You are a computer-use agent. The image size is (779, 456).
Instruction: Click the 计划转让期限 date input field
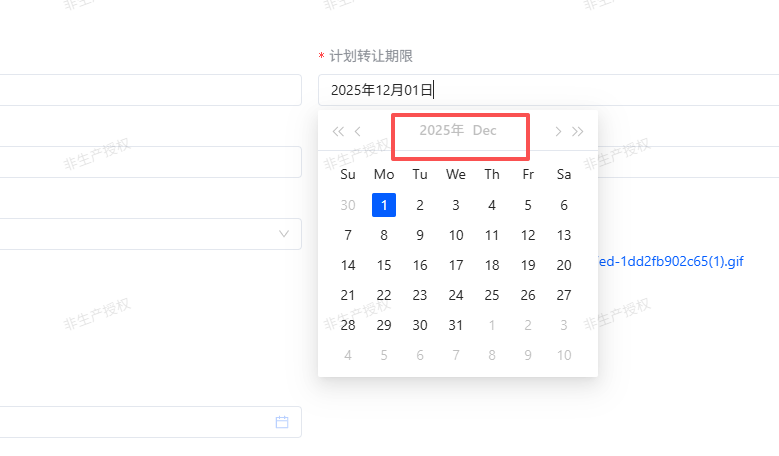pos(457,90)
